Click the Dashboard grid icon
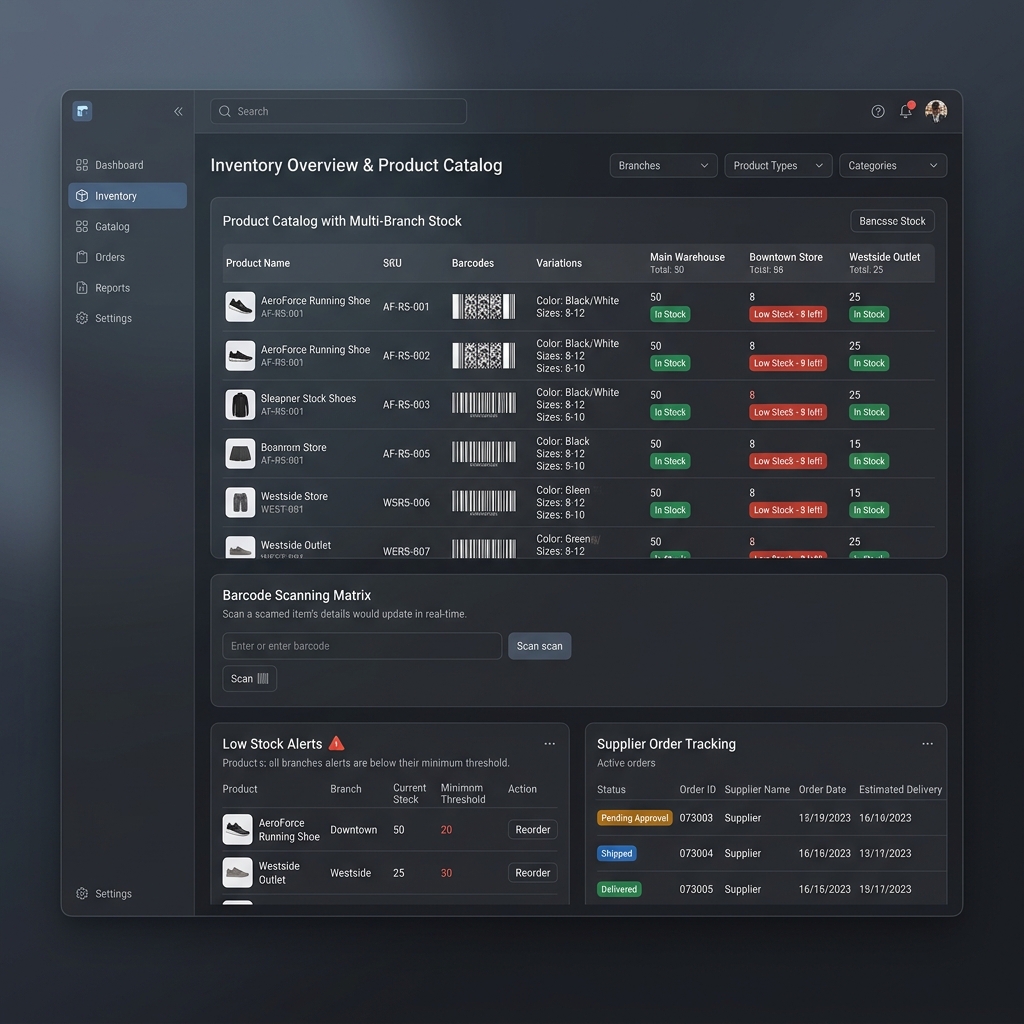 pyautogui.click(x=82, y=165)
